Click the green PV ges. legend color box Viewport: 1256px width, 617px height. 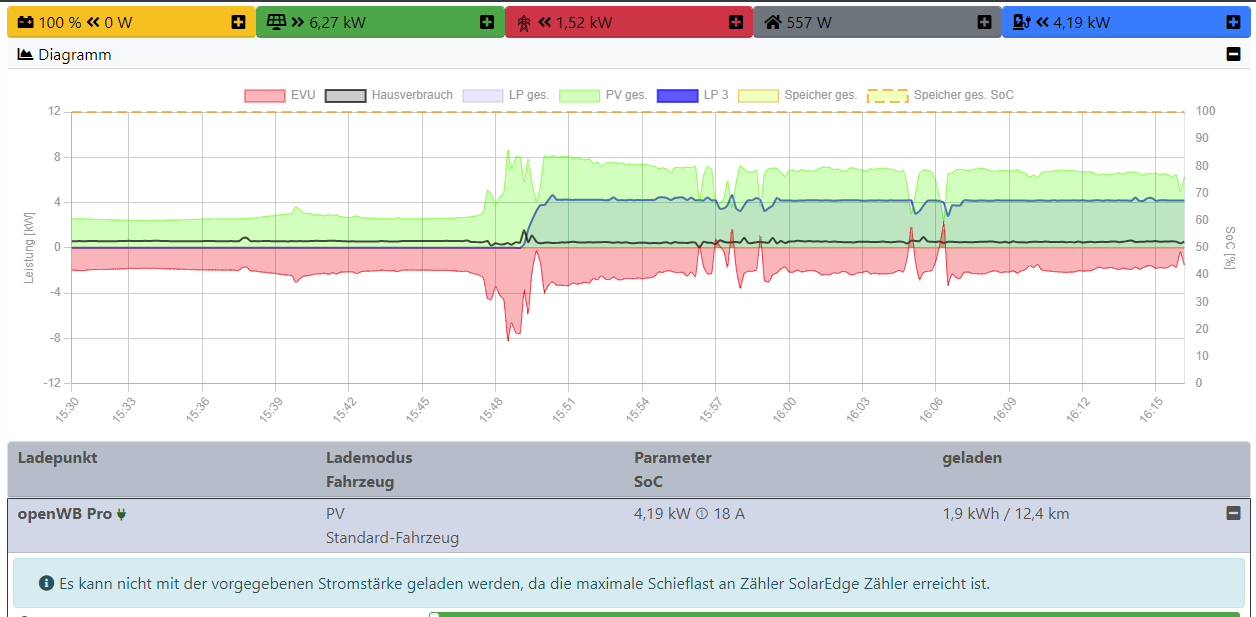(579, 95)
